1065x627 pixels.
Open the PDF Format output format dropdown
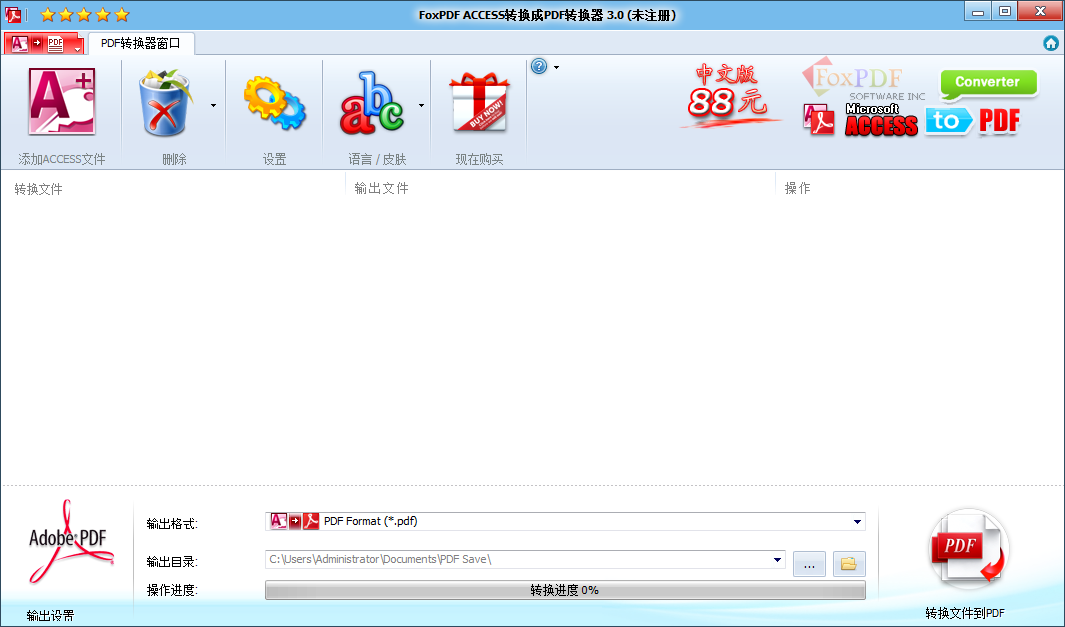click(x=856, y=521)
